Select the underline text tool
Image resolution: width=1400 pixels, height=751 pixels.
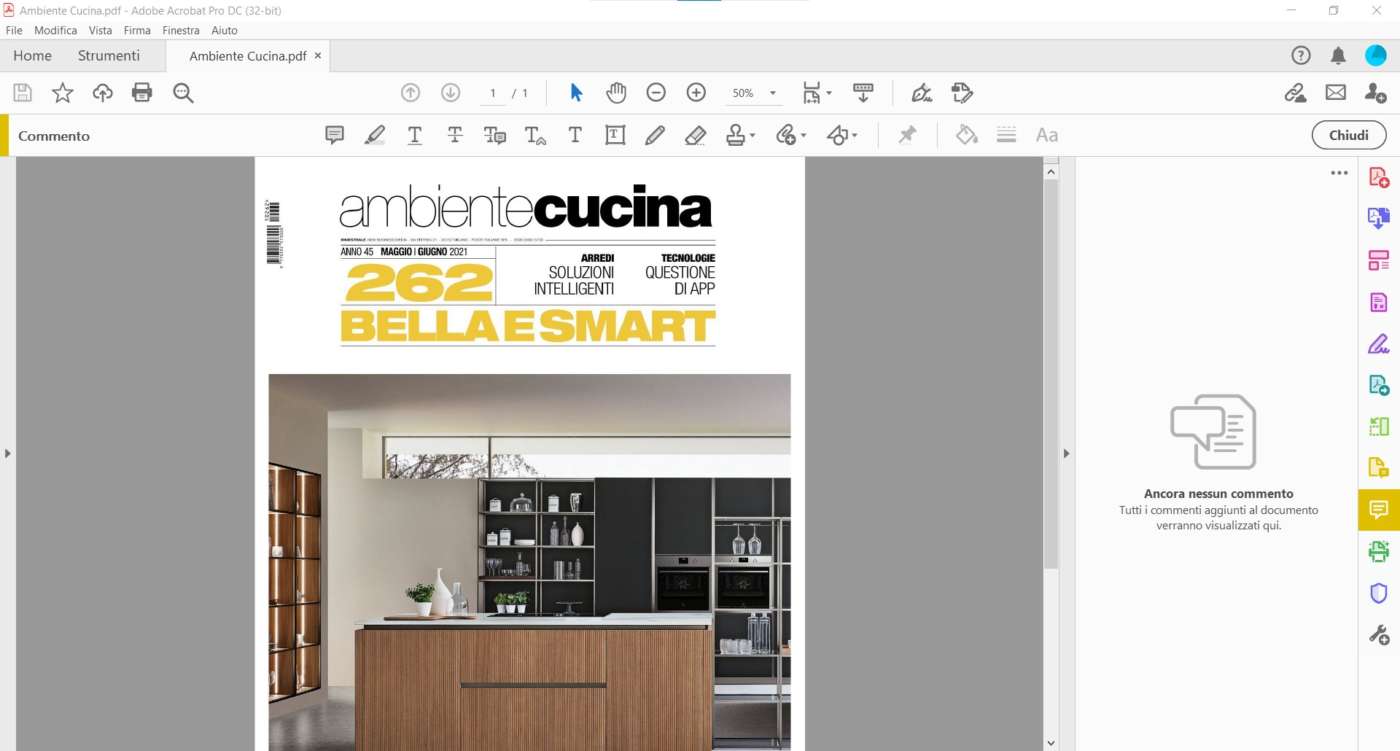(x=415, y=135)
